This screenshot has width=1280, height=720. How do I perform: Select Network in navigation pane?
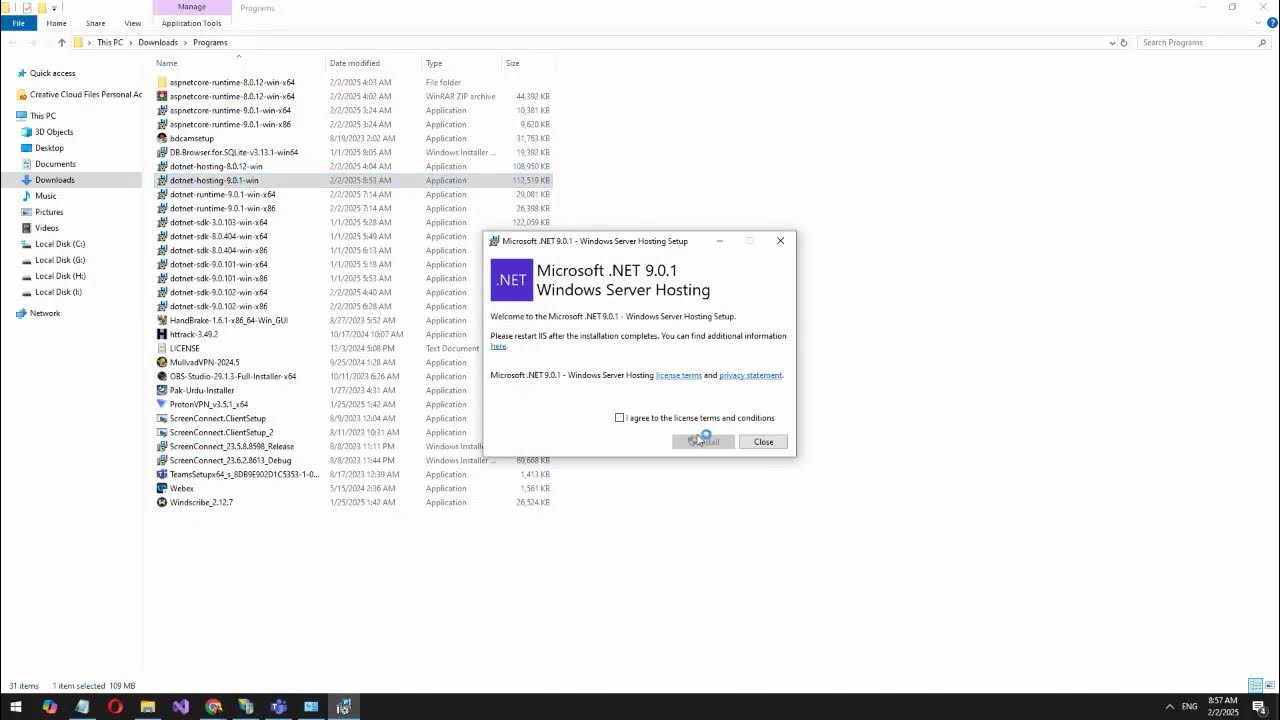[x=44, y=313]
